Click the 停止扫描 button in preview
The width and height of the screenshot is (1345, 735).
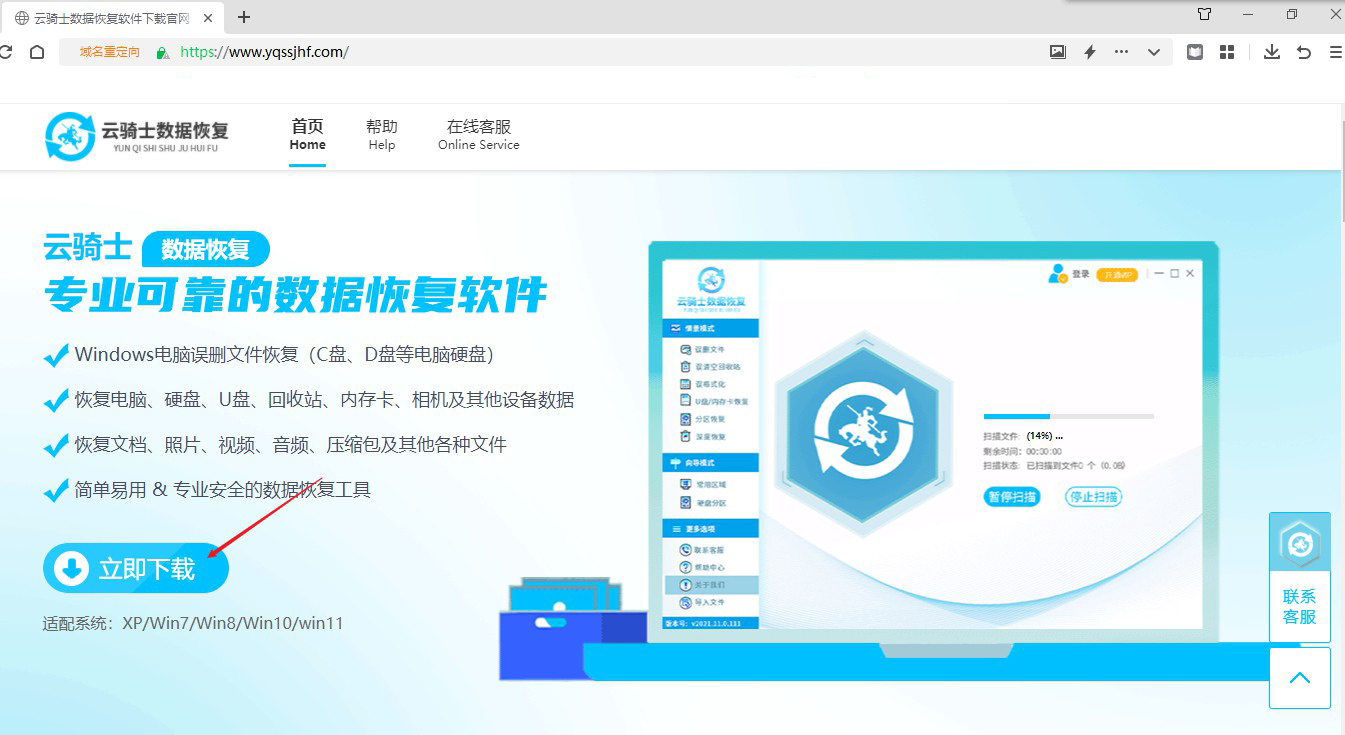click(1093, 497)
